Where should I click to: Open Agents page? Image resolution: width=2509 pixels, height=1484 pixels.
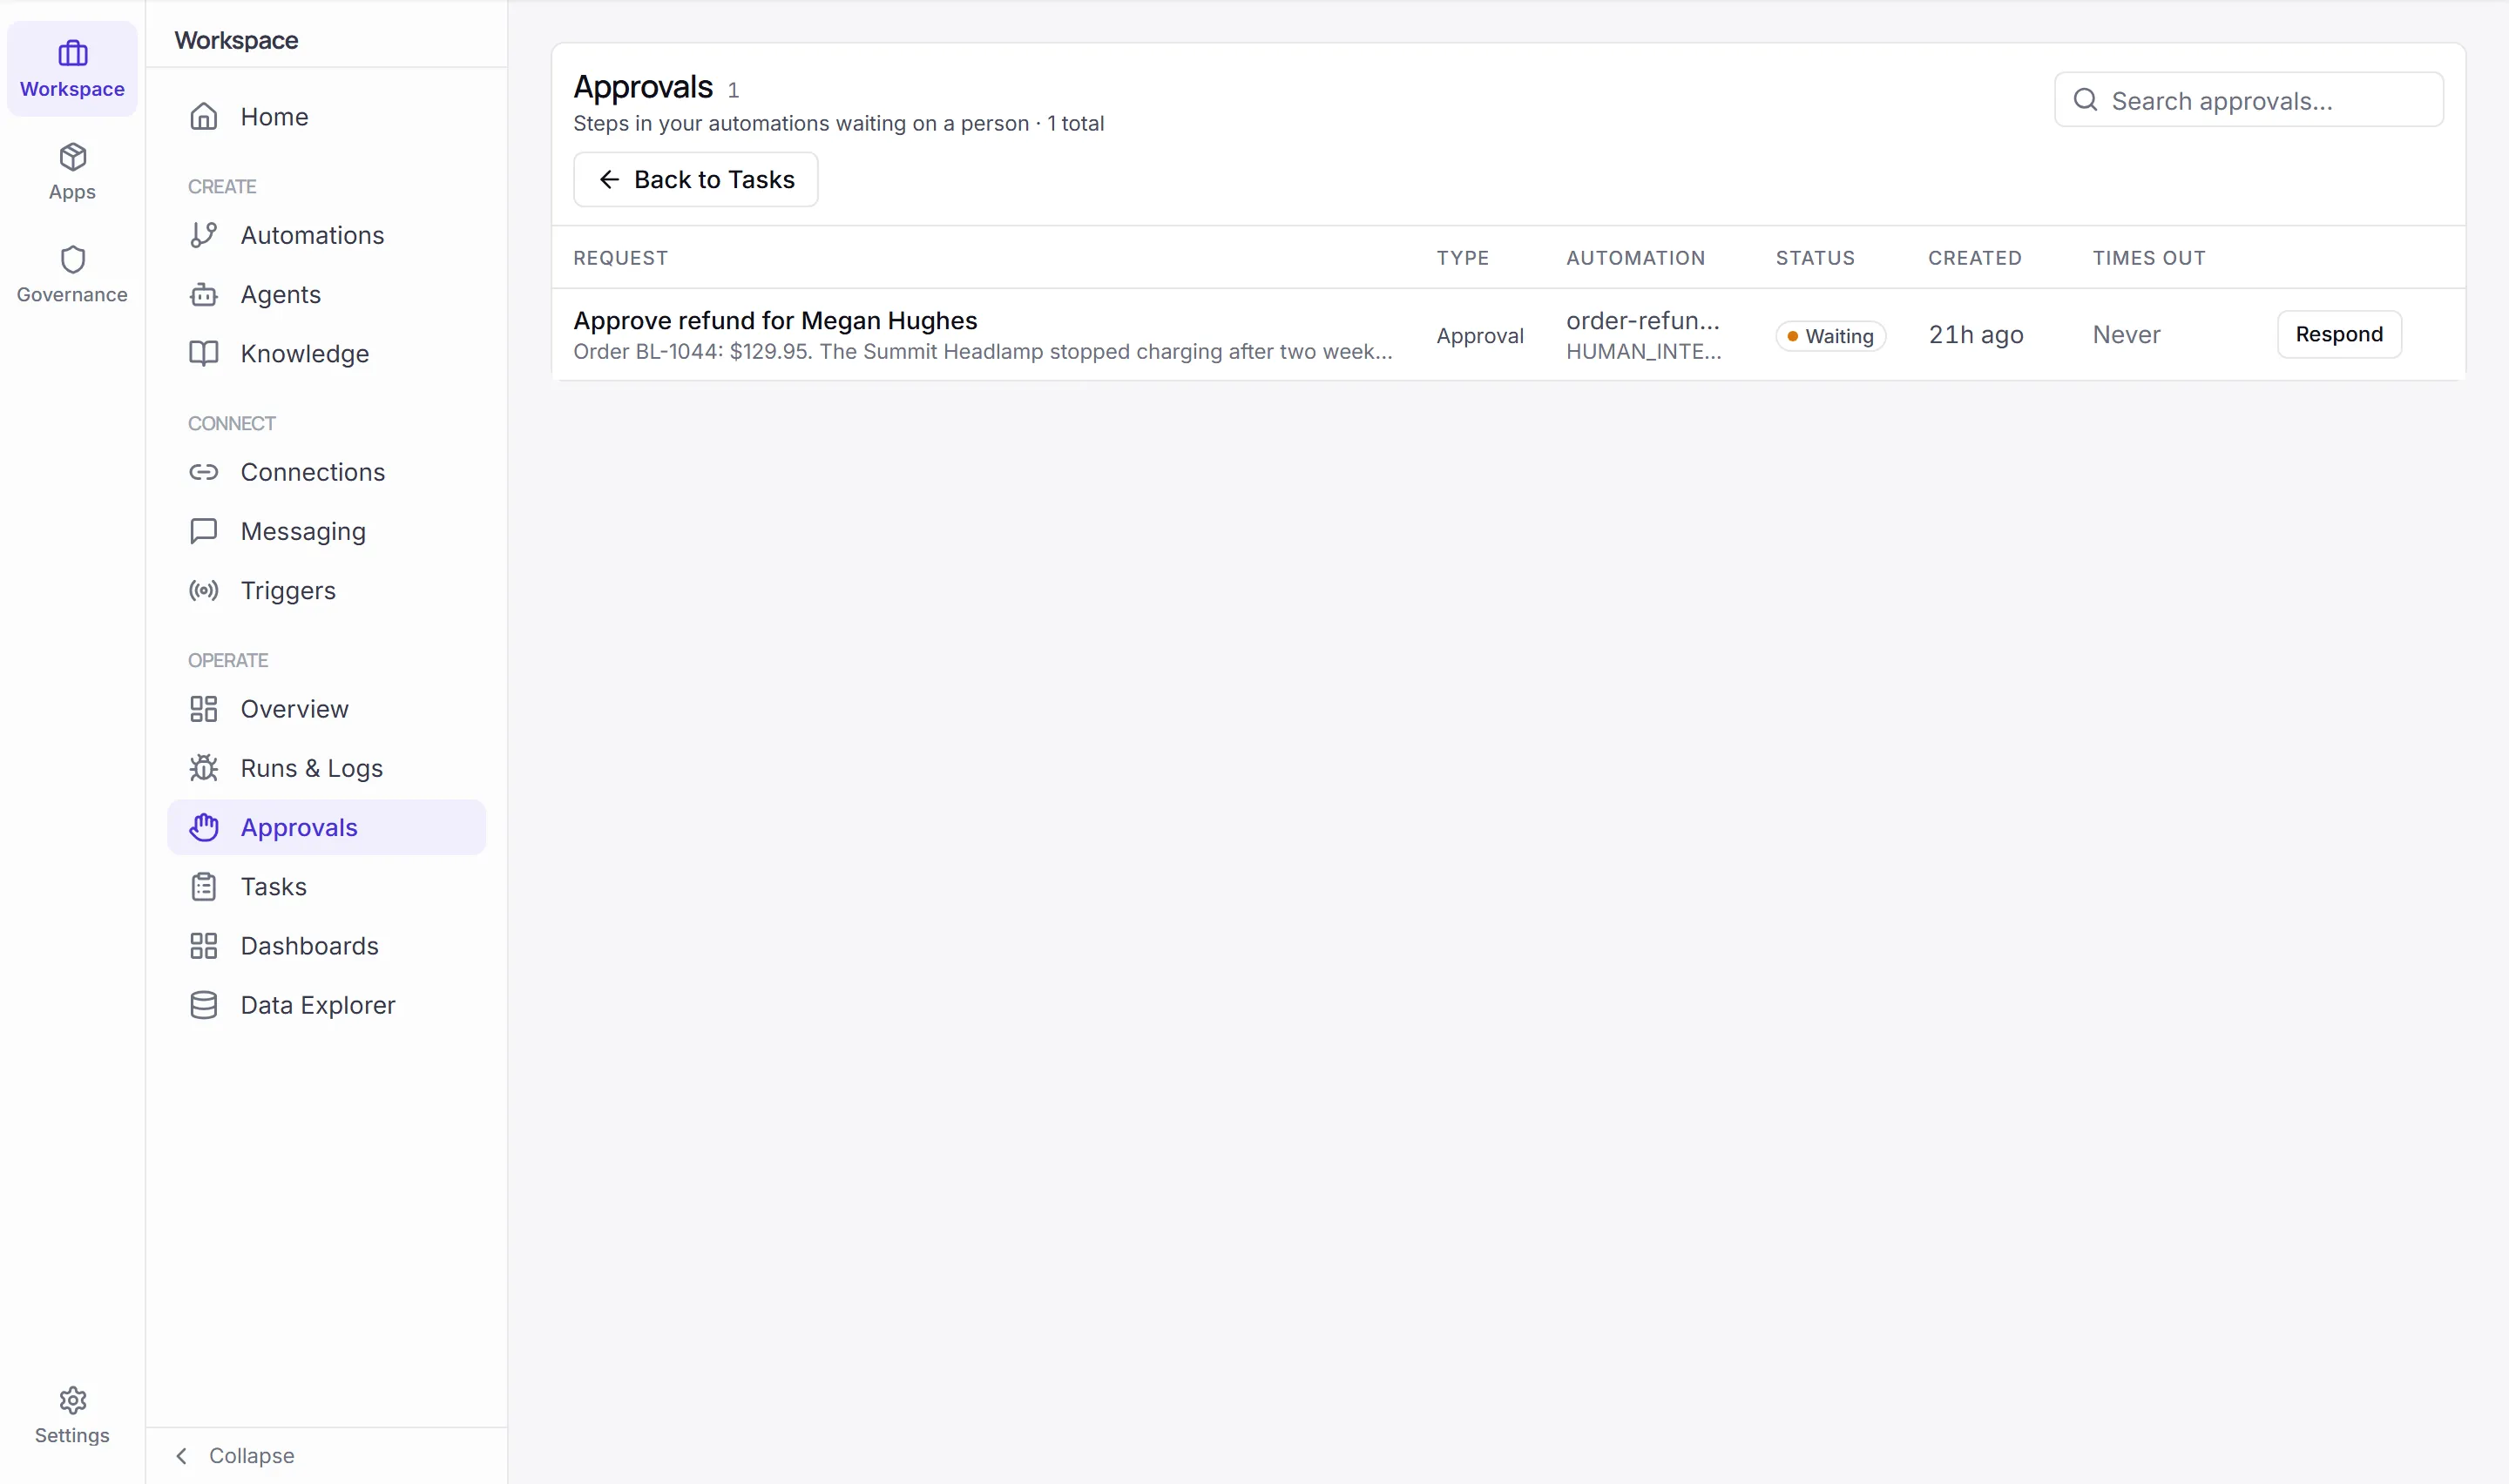(326, 294)
